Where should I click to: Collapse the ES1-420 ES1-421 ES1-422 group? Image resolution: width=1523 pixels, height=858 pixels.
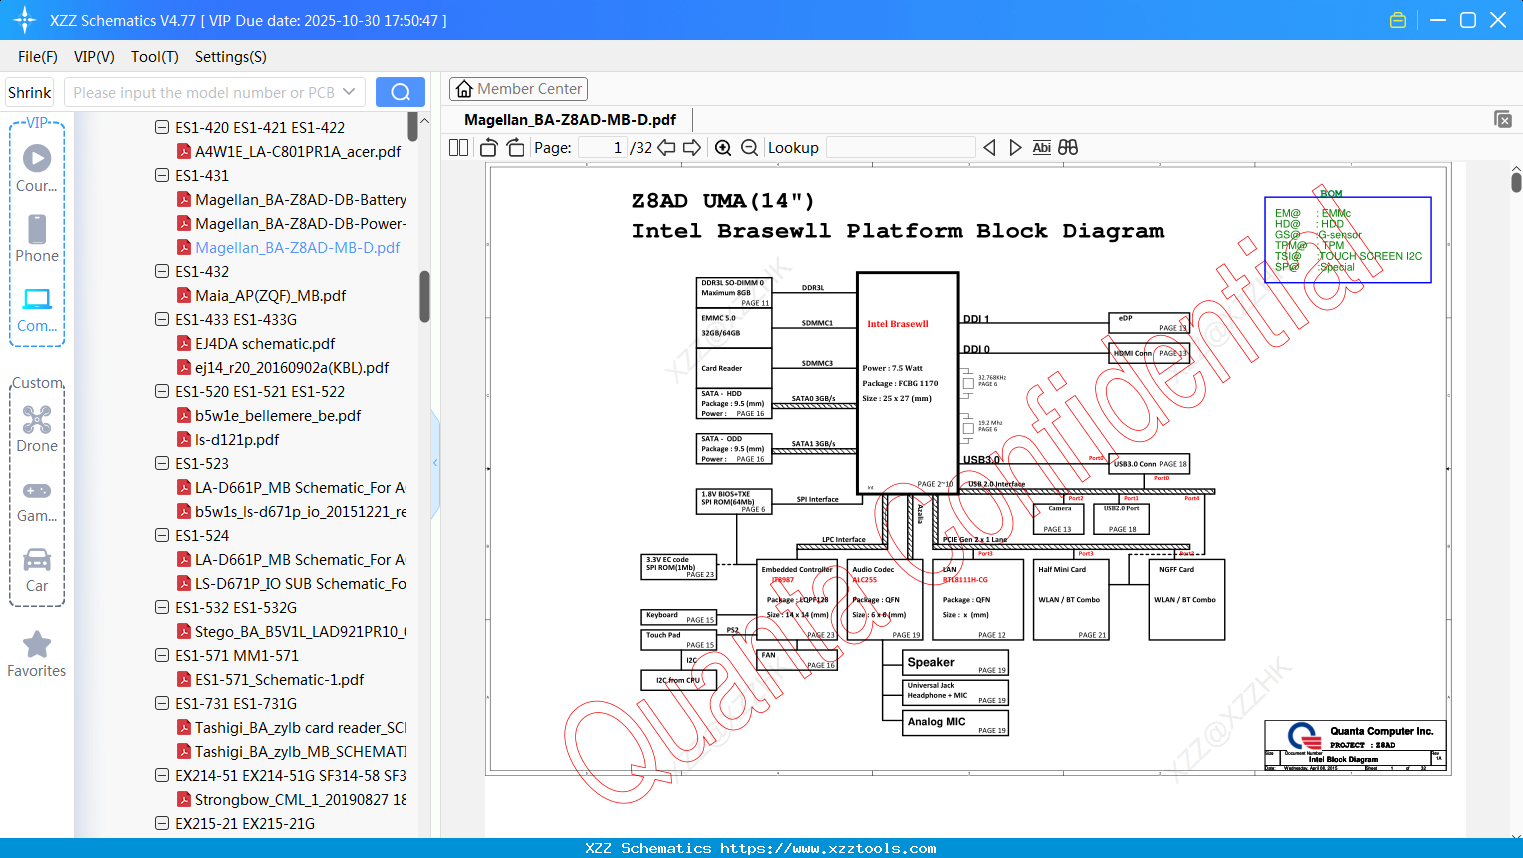(162, 127)
